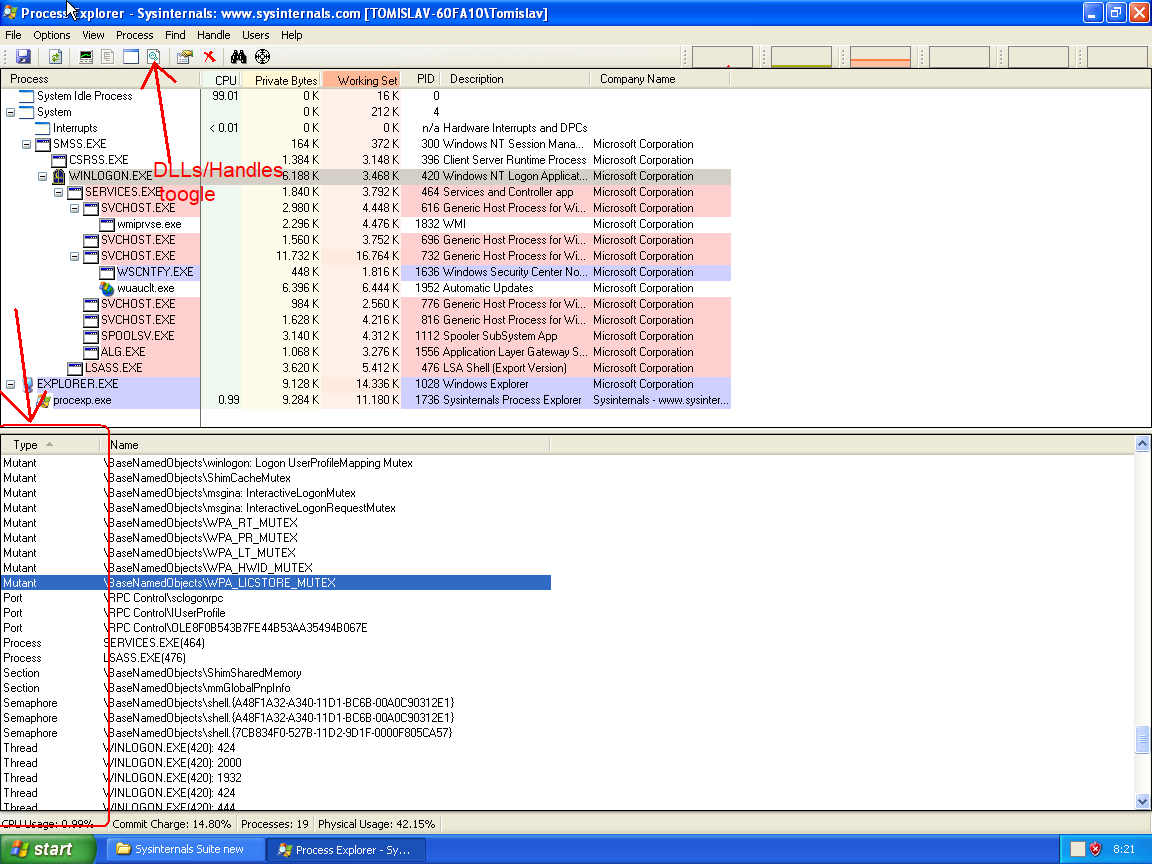Sort by the Private Bytes column header
This screenshot has height=864, width=1152.
[281, 79]
